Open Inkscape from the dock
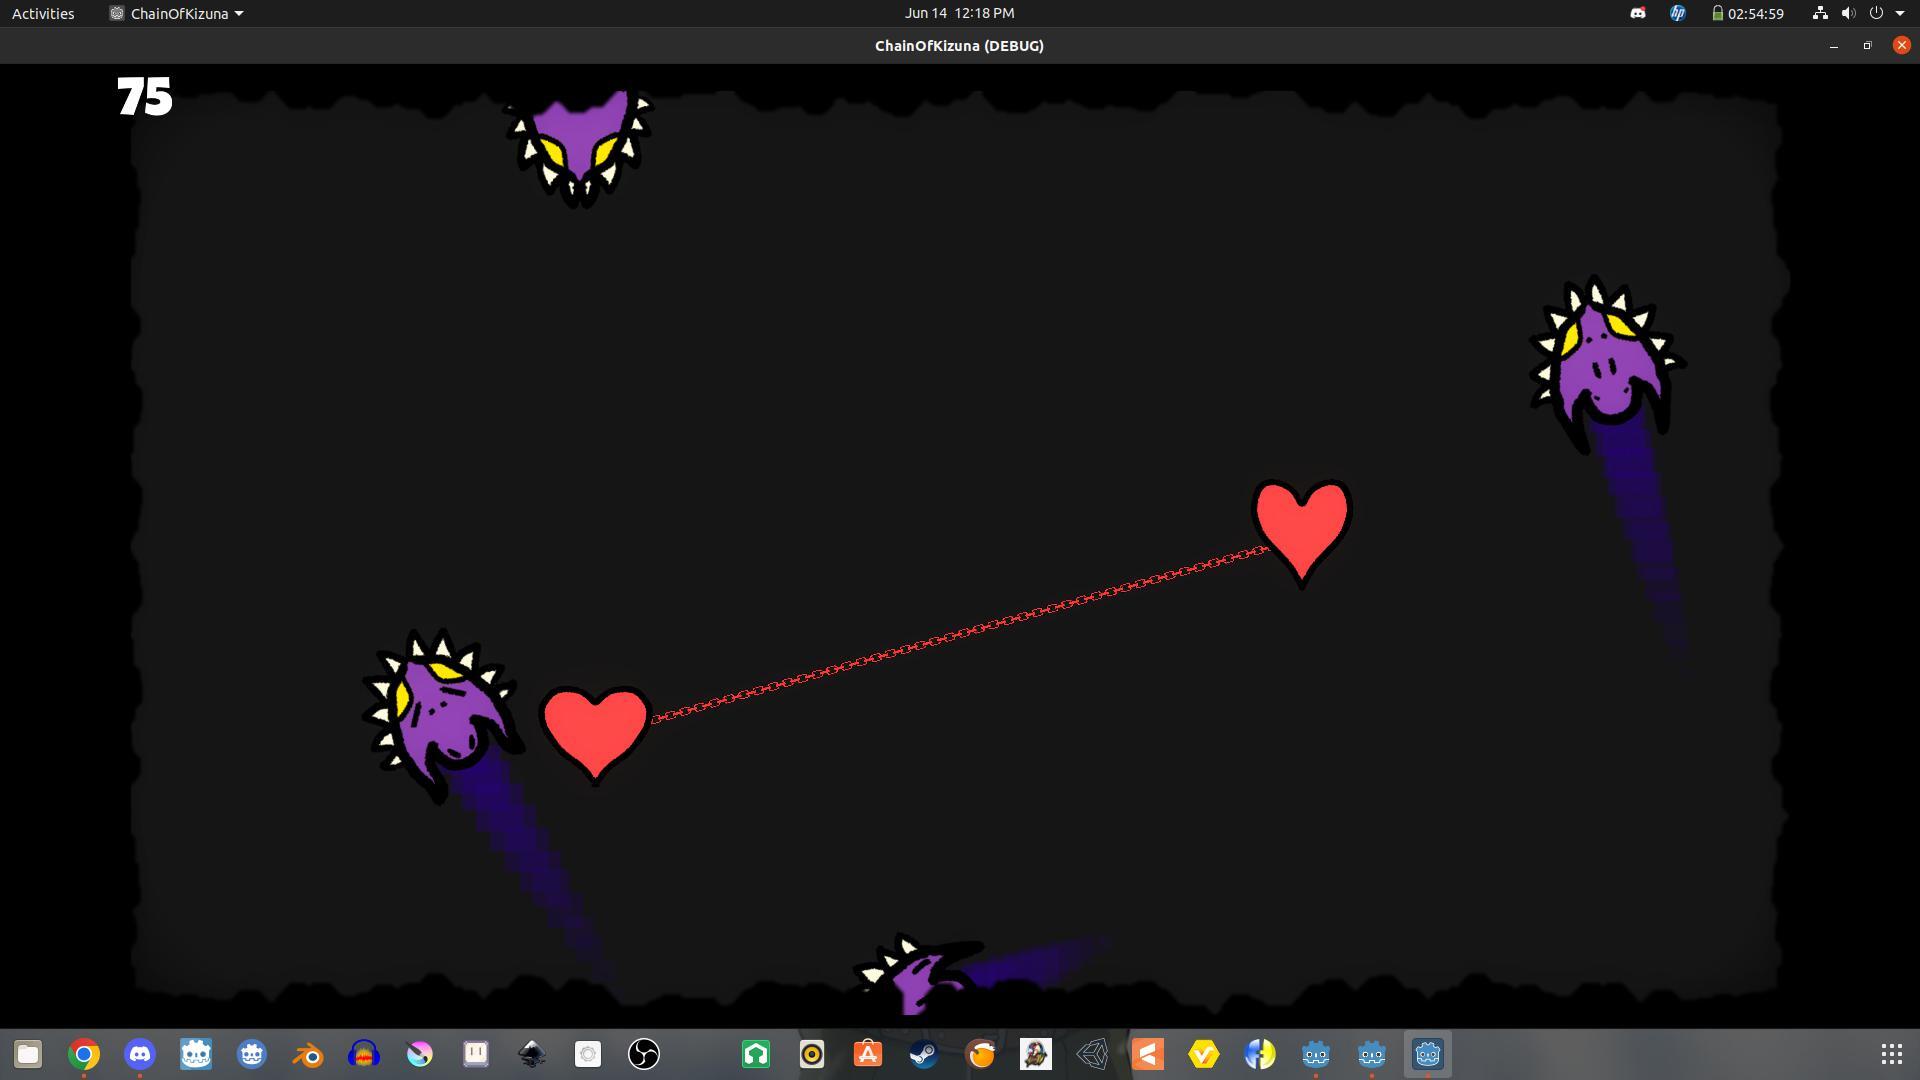The height and width of the screenshot is (1080, 1920). (532, 1054)
